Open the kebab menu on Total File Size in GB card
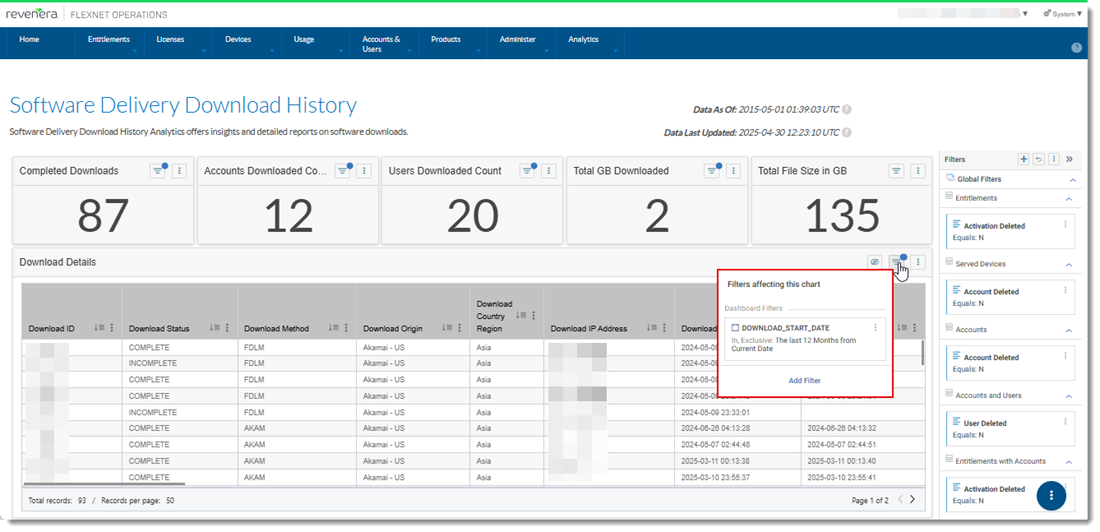This screenshot has height=532, width=1100. coord(918,171)
